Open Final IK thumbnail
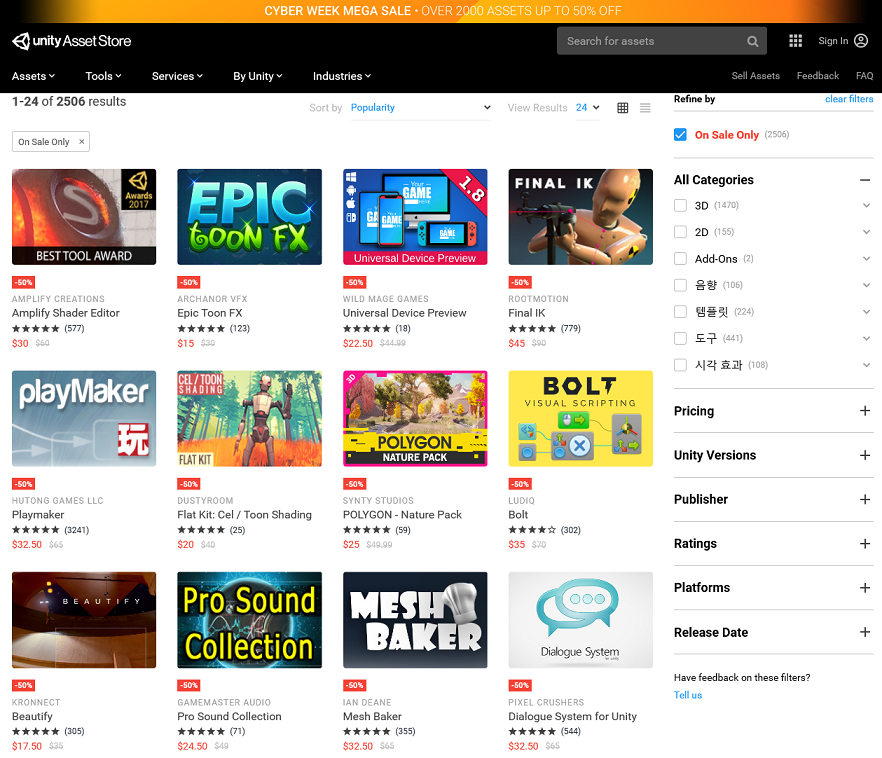882x758 pixels. tap(580, 217)
